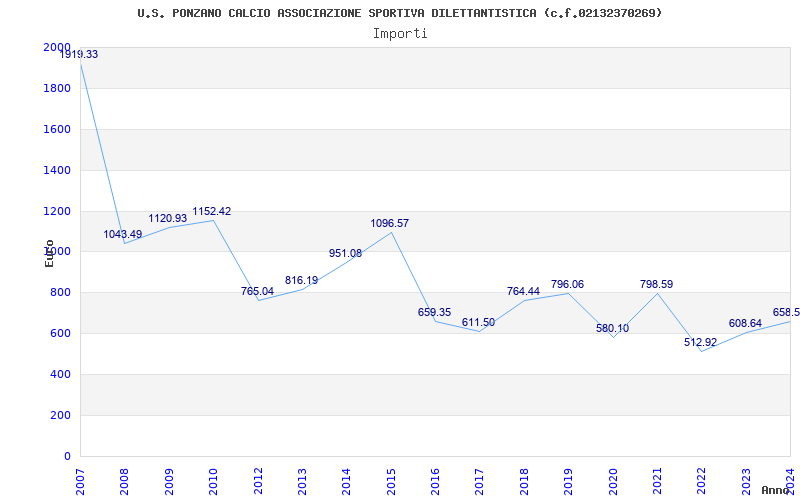The width and height of the screenshot is (800, 500).
Task: Click the 1200 y-axis tick label
Action: 57,211
